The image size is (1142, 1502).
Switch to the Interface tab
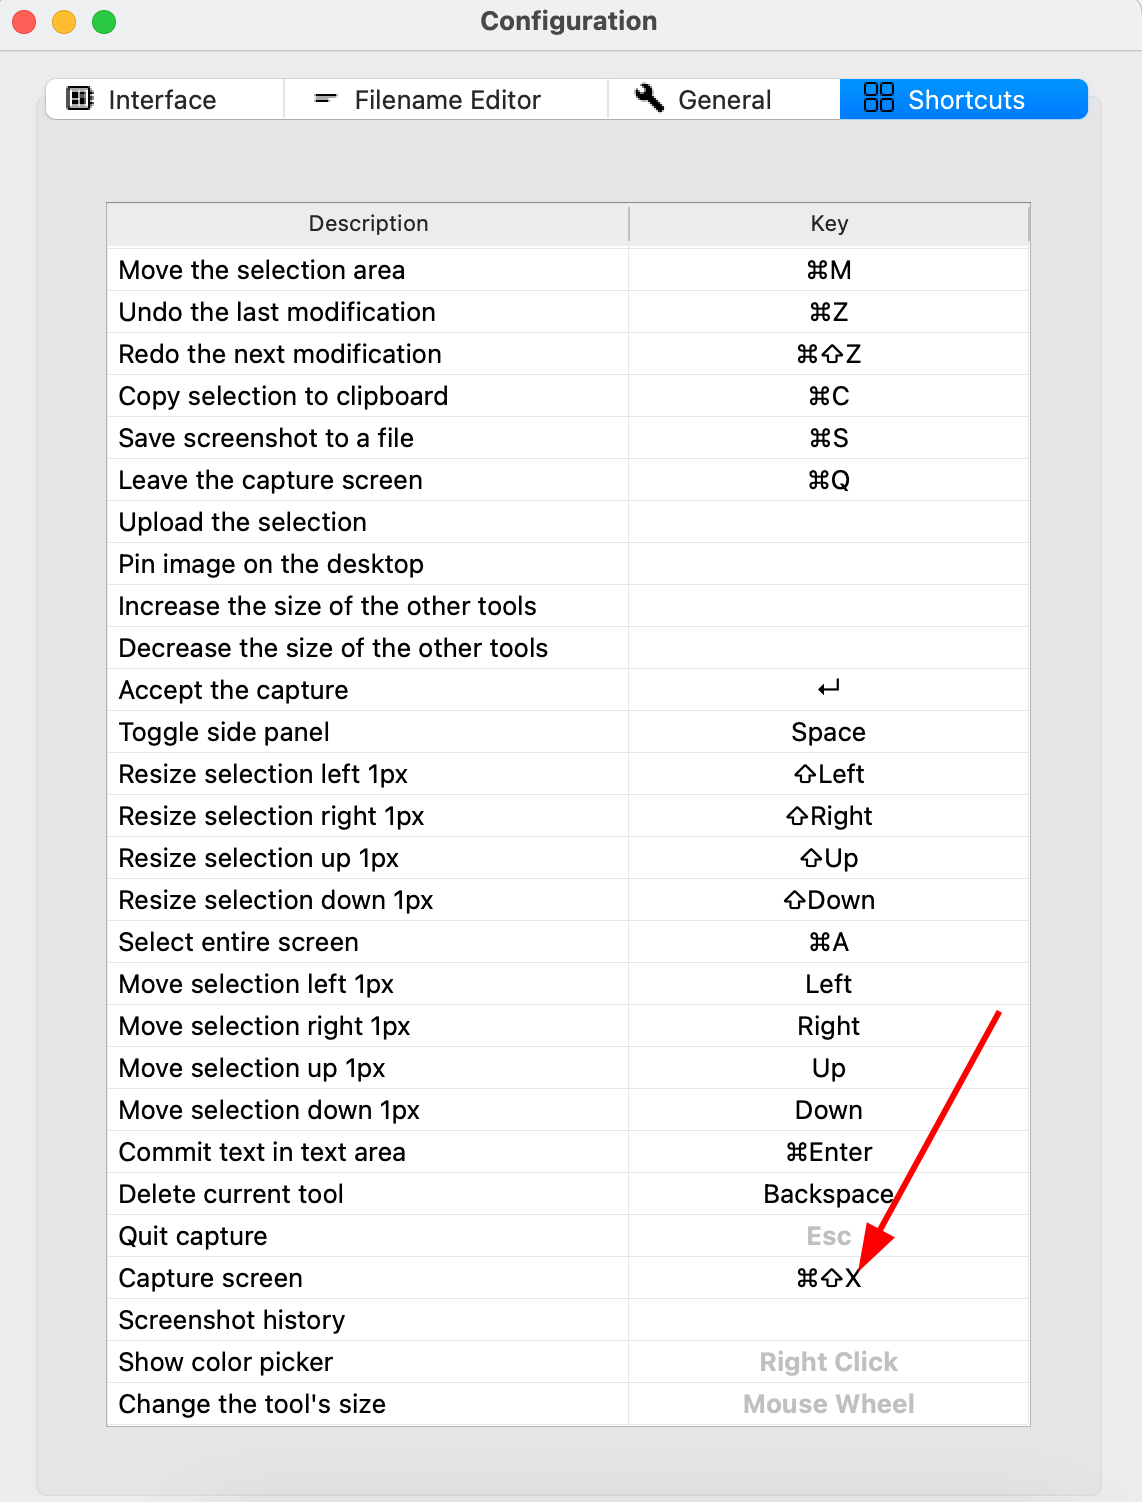point(162,99)
